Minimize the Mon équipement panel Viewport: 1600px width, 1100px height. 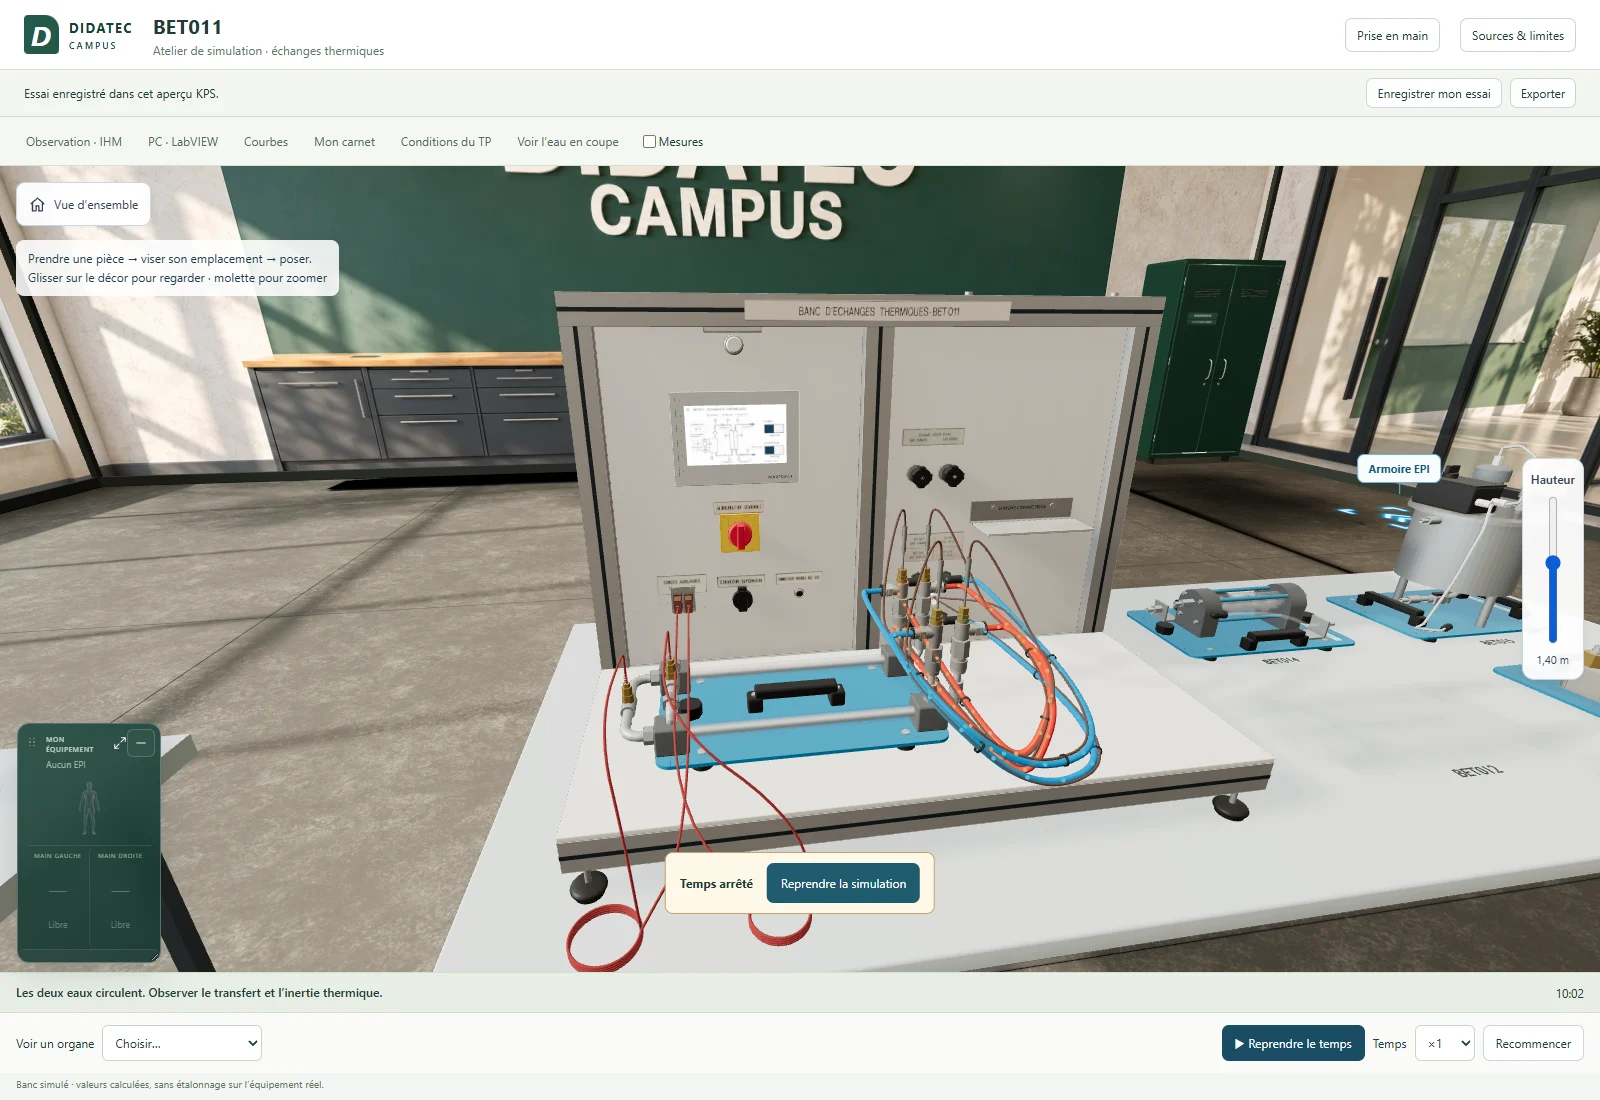coord(141,743)
